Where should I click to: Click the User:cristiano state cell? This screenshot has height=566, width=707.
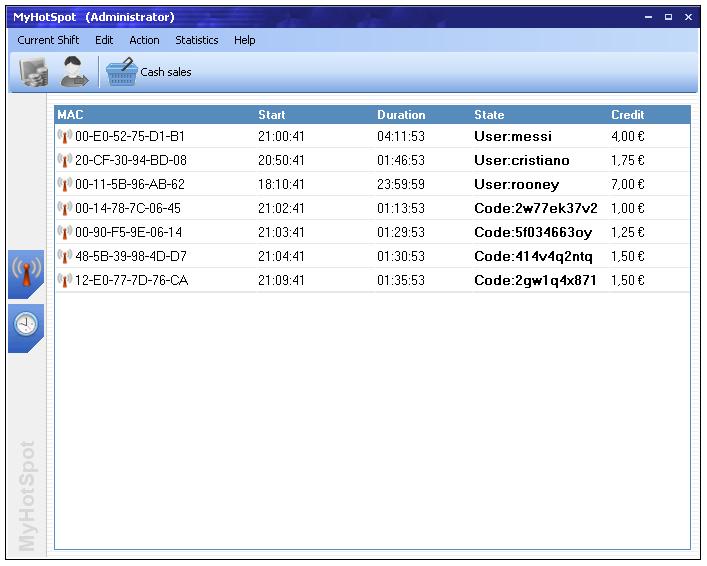tap(522, 160)
